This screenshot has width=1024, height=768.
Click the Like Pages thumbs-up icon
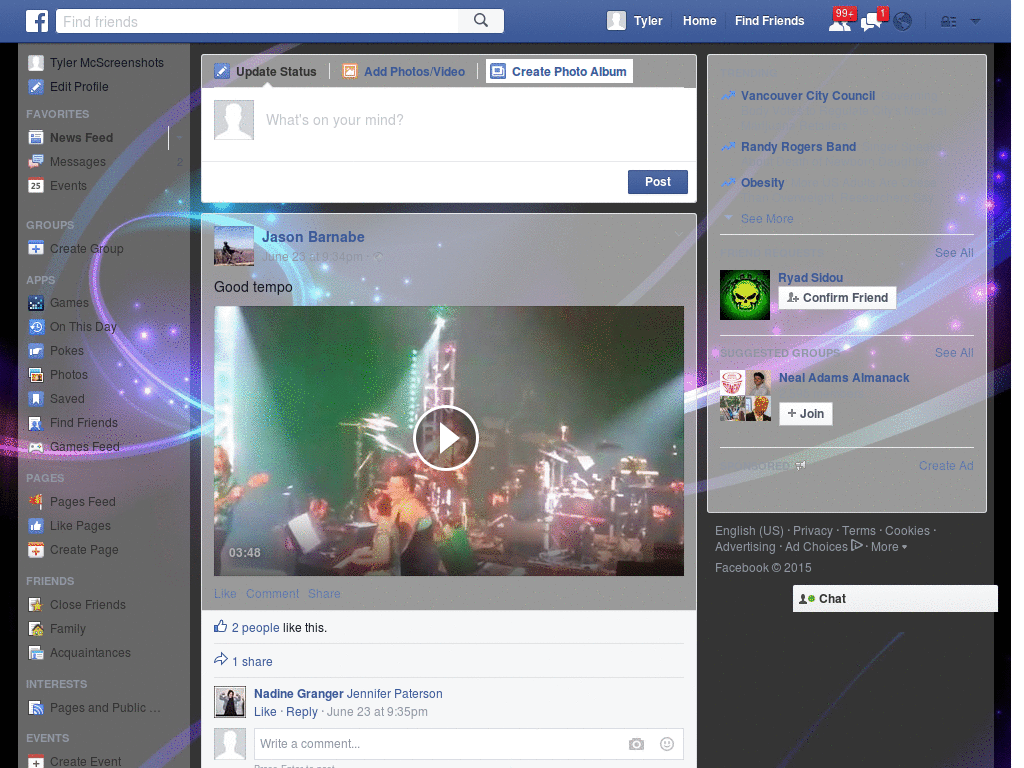pyautogui.click(x=36, y=526)
